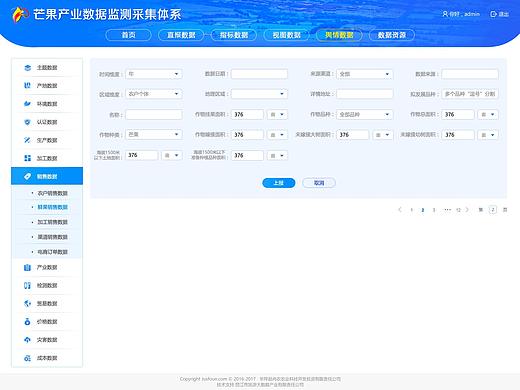Switch to the 舆情数据 tab
The height and width of the screenshot is (390, 520).
(x=339, y=35)
